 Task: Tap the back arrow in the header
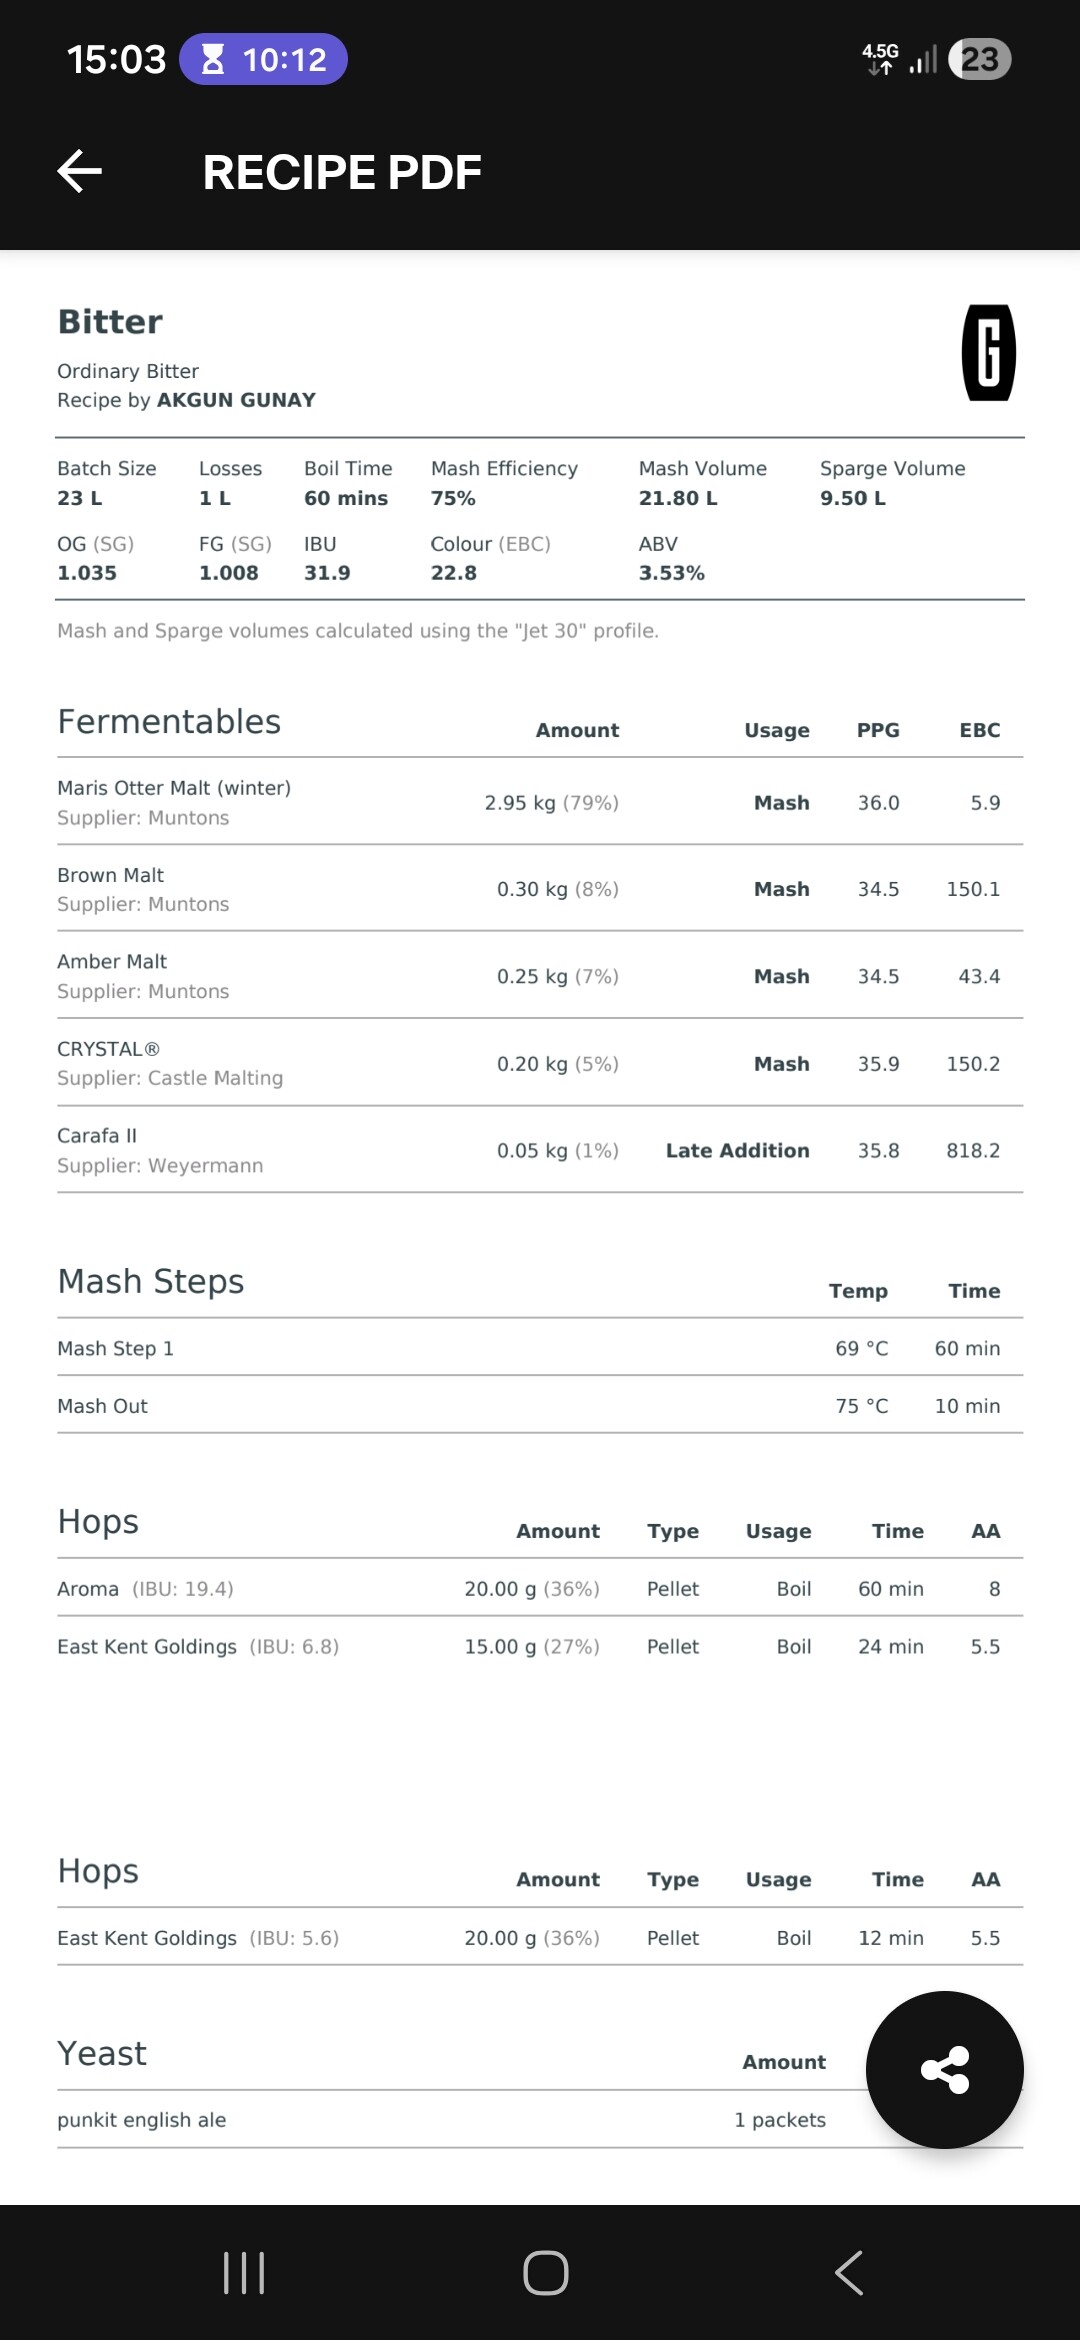click(x=79, y=171)
